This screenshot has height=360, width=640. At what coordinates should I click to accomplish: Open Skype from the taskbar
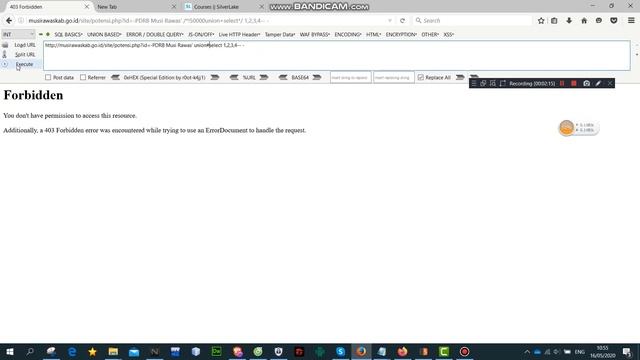click(340, 351)
